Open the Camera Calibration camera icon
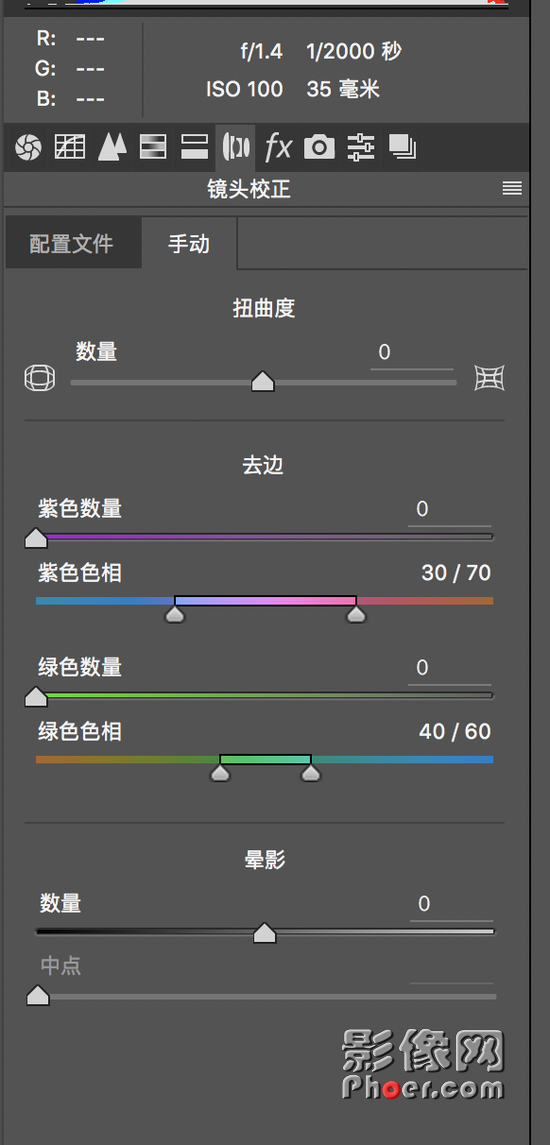550x1145 pixels. coord(319,148)
